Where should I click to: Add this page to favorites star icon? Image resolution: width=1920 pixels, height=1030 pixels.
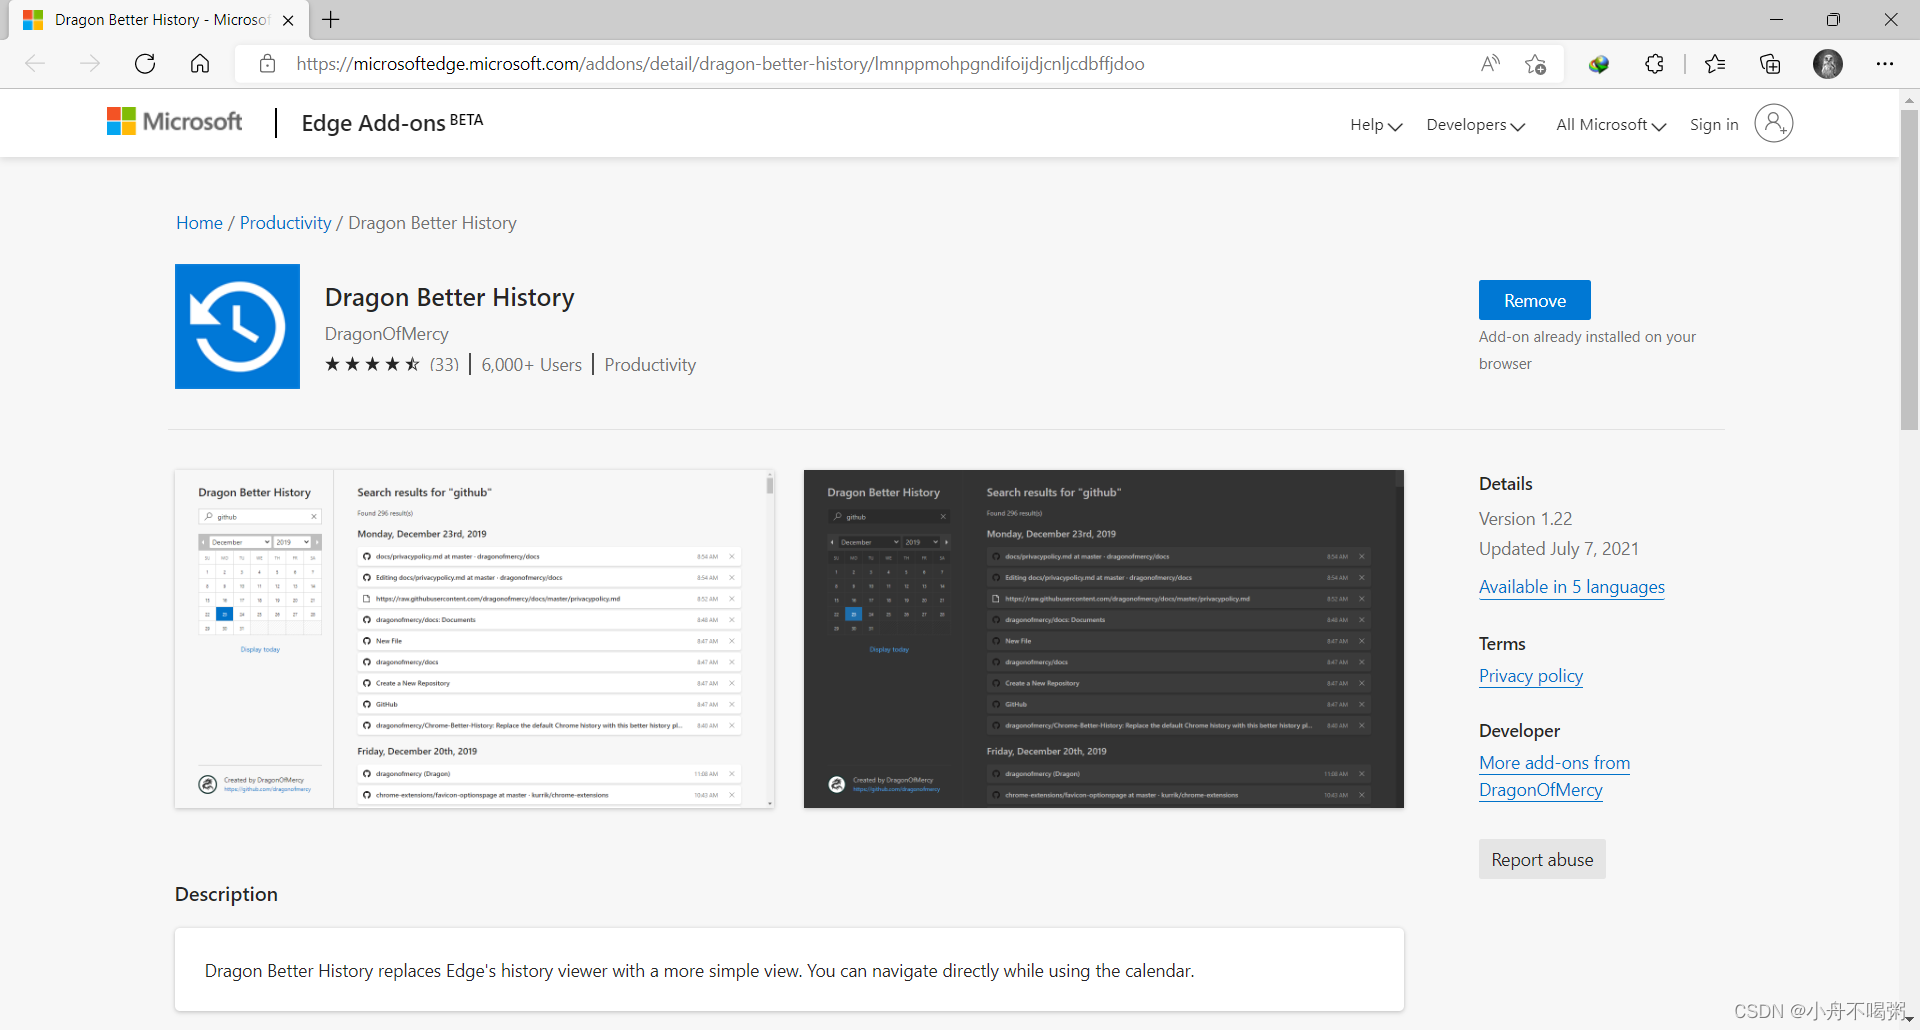pyautogui.click(x=1536, y=64)
